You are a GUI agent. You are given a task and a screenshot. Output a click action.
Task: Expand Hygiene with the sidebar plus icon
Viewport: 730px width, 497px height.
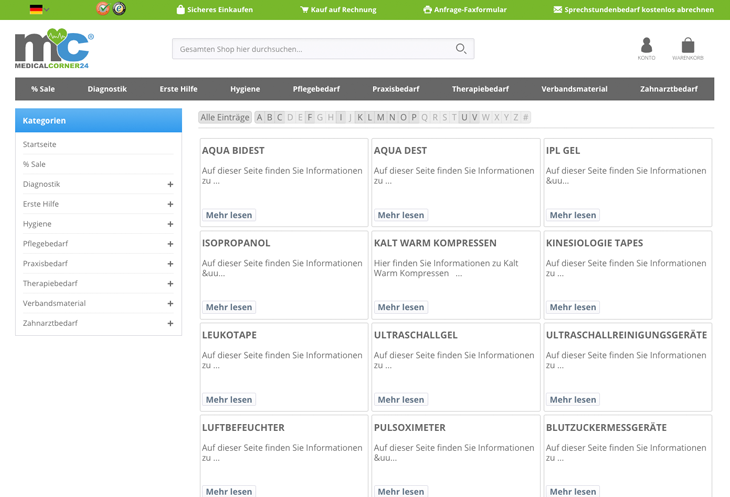tap(170, 224)
